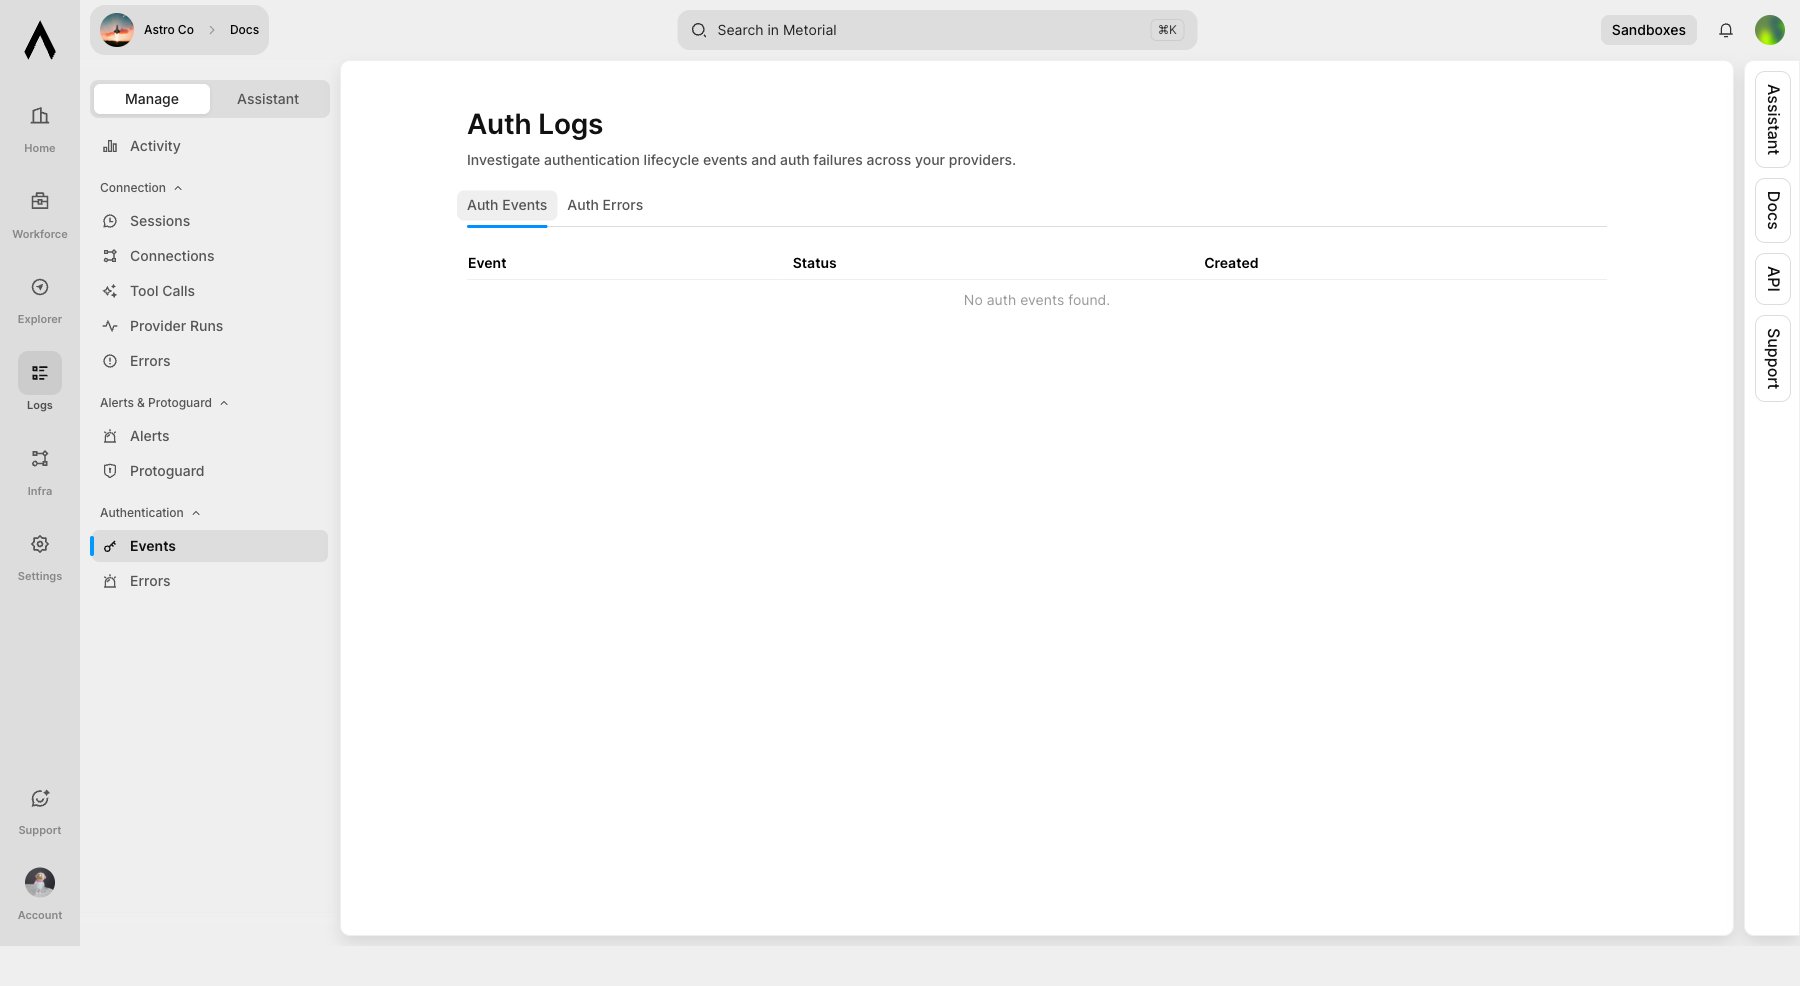
Task: Click the ⌘K shortcut badge
Action: (1167, 30)
